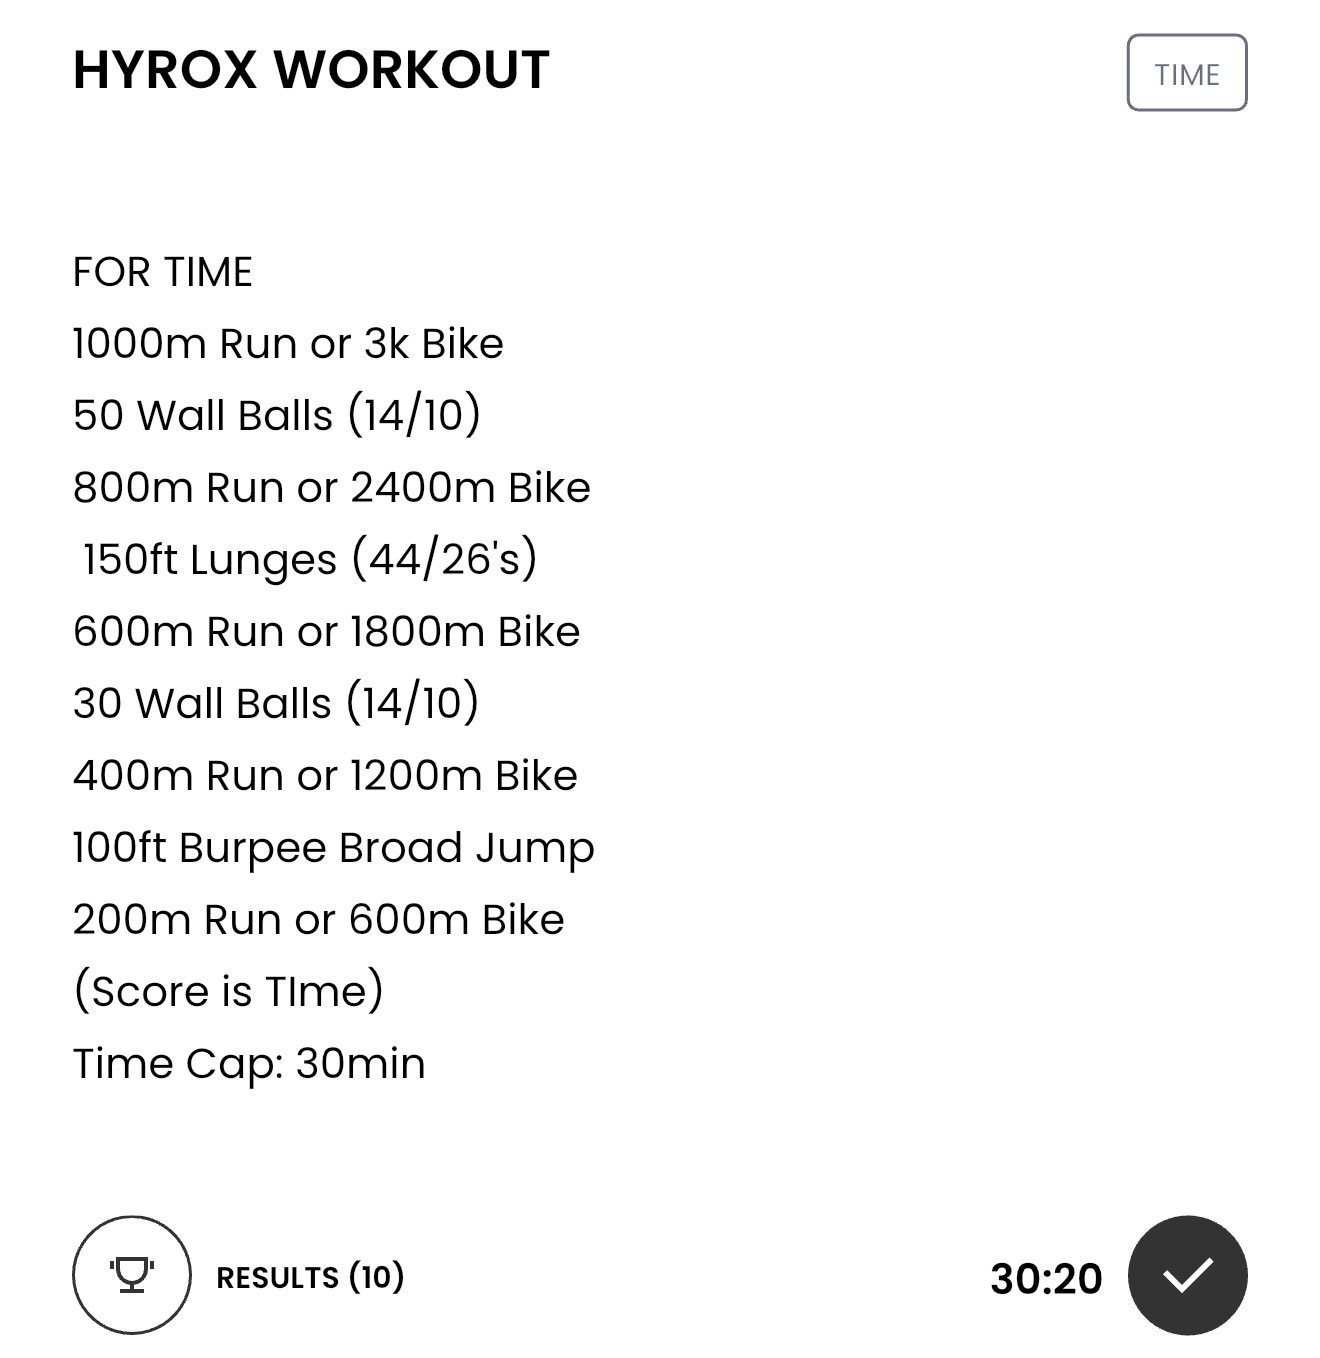Click the 30 Wall Balls line

(x=276, y=704)
